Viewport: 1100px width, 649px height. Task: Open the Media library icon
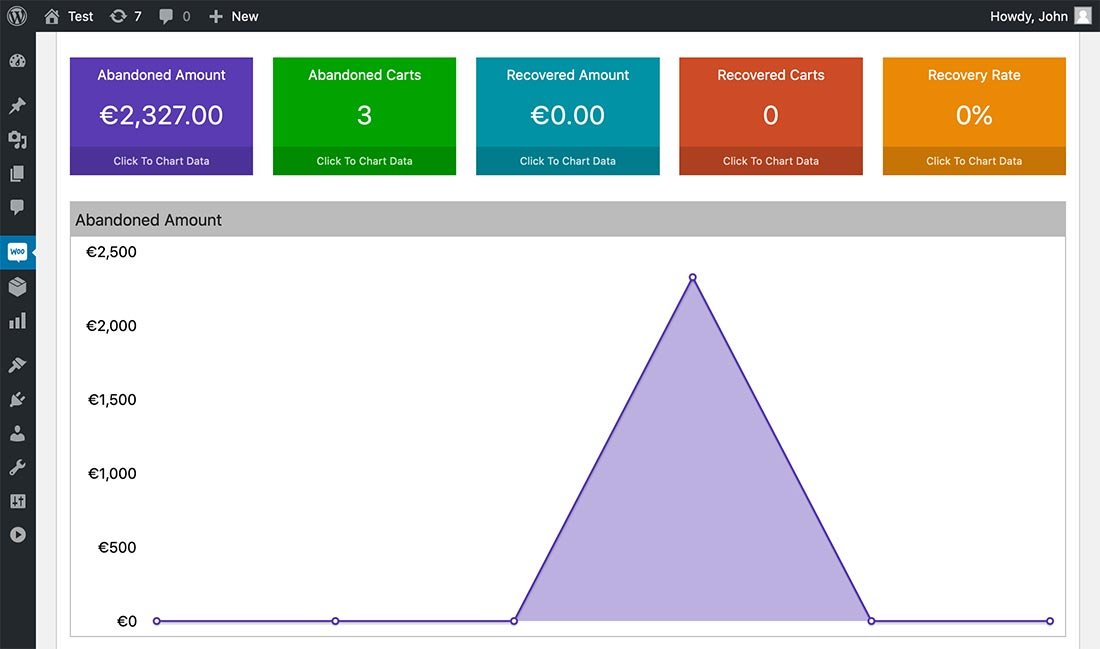pos(18,140)
